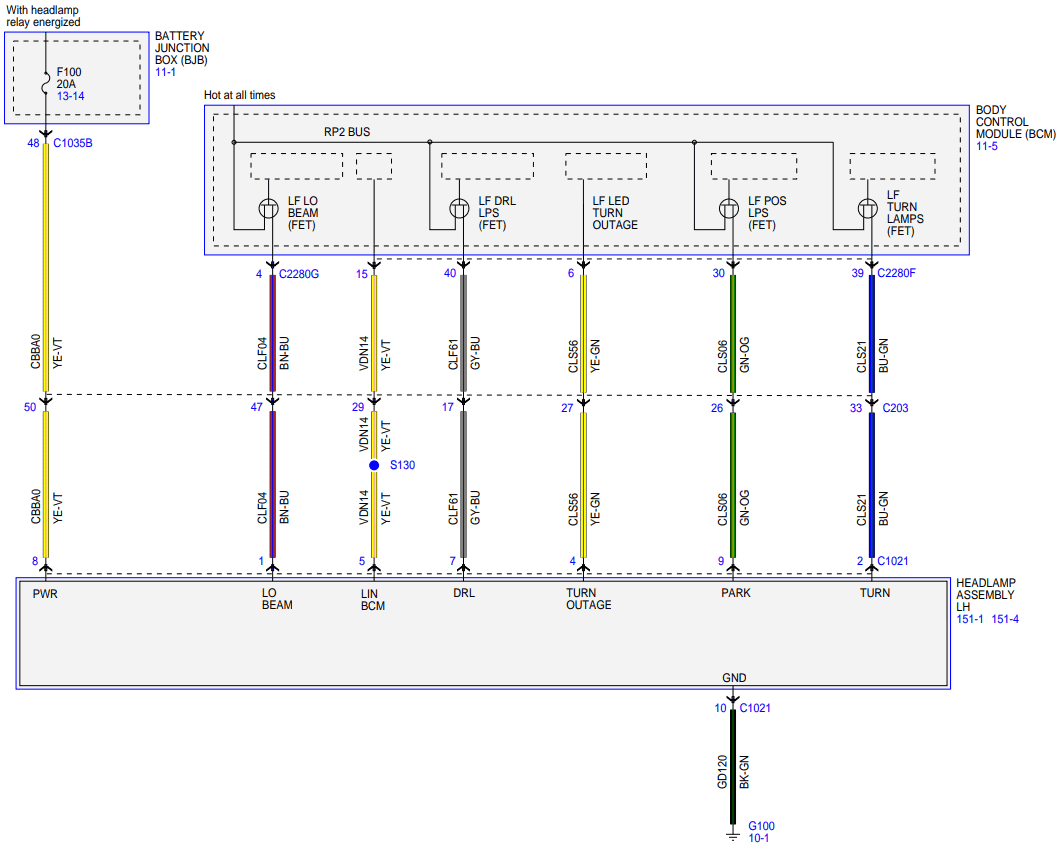This screenshot has width=1062, height=845.
Task: Click the LF TURN LAMPS FET symbol
Action: tap(868, 209)
